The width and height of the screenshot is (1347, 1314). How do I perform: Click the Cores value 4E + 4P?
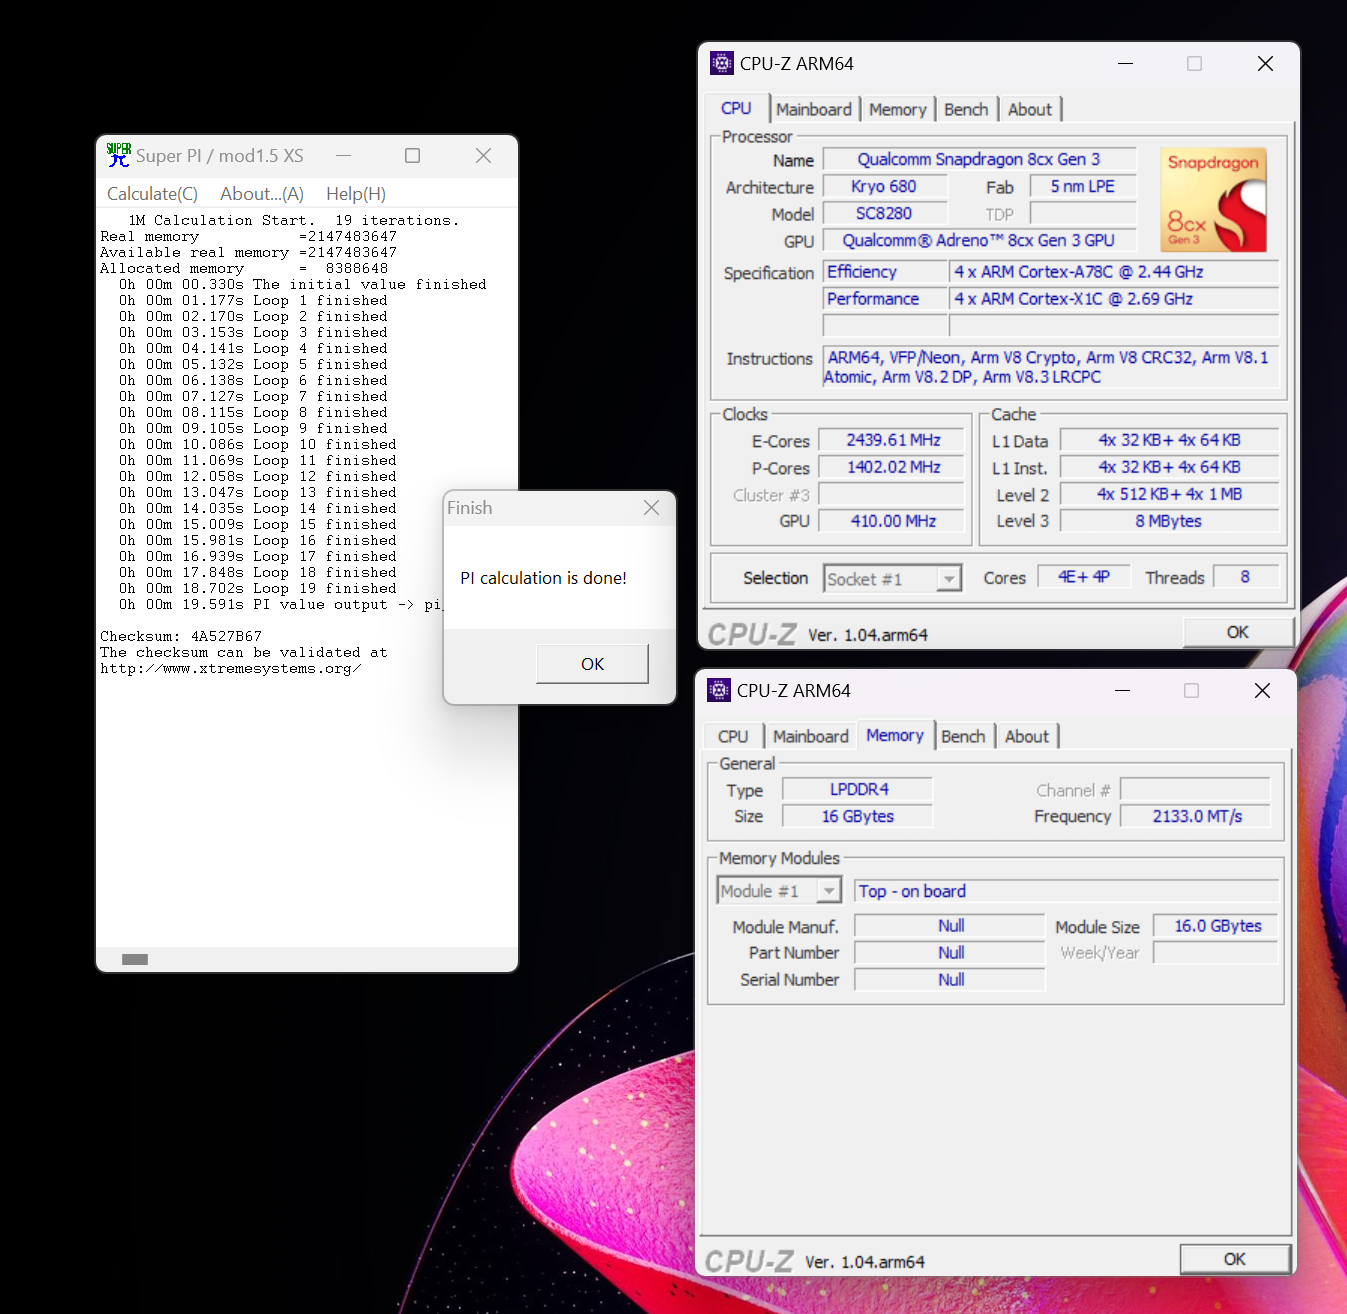click(1084, 577)
